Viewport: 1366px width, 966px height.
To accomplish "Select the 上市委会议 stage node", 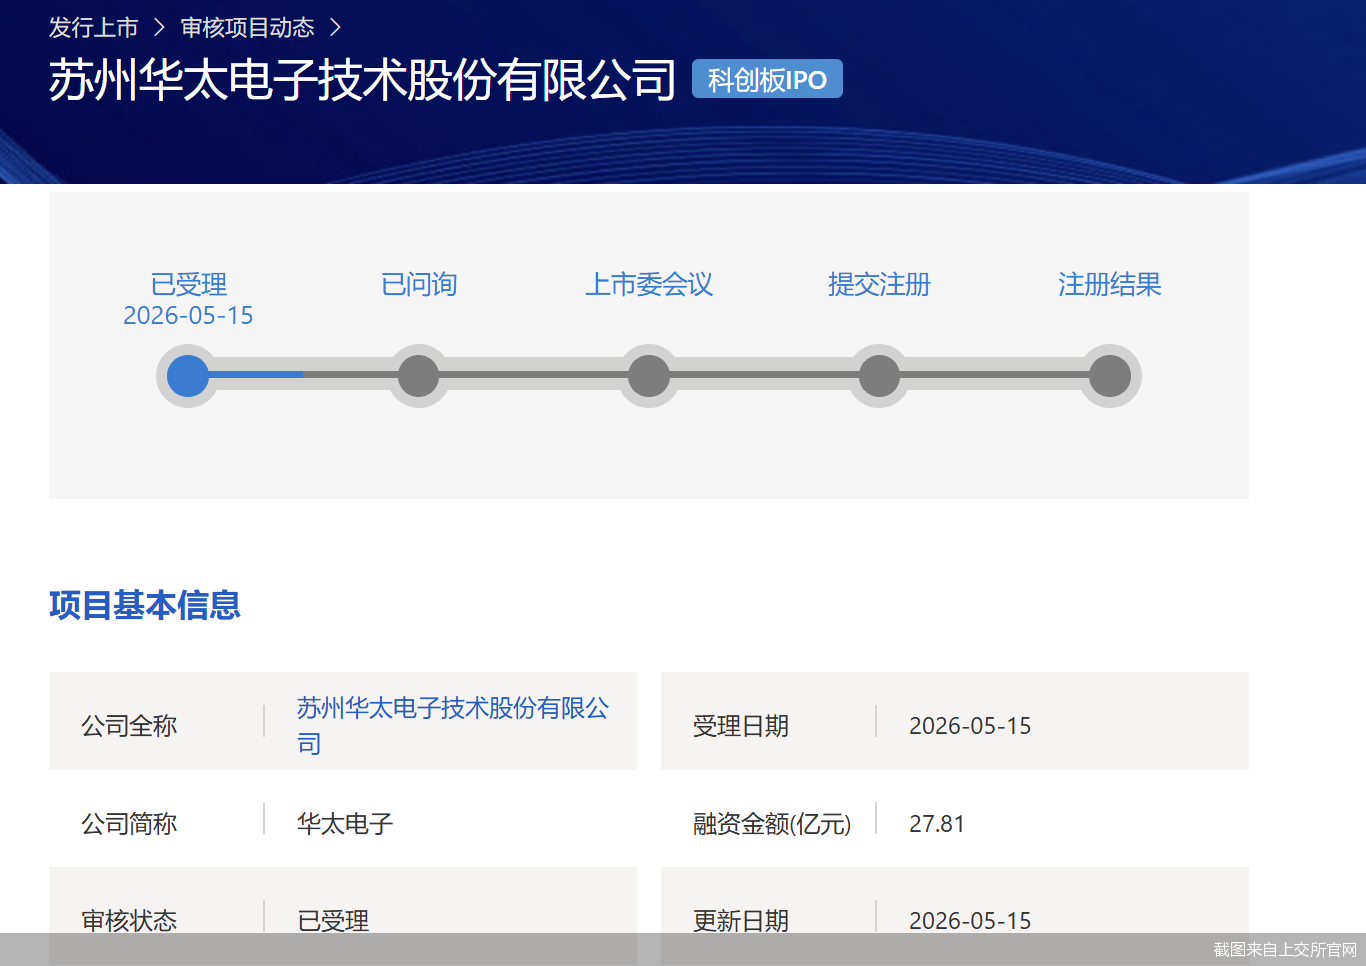I will (649, 376).
